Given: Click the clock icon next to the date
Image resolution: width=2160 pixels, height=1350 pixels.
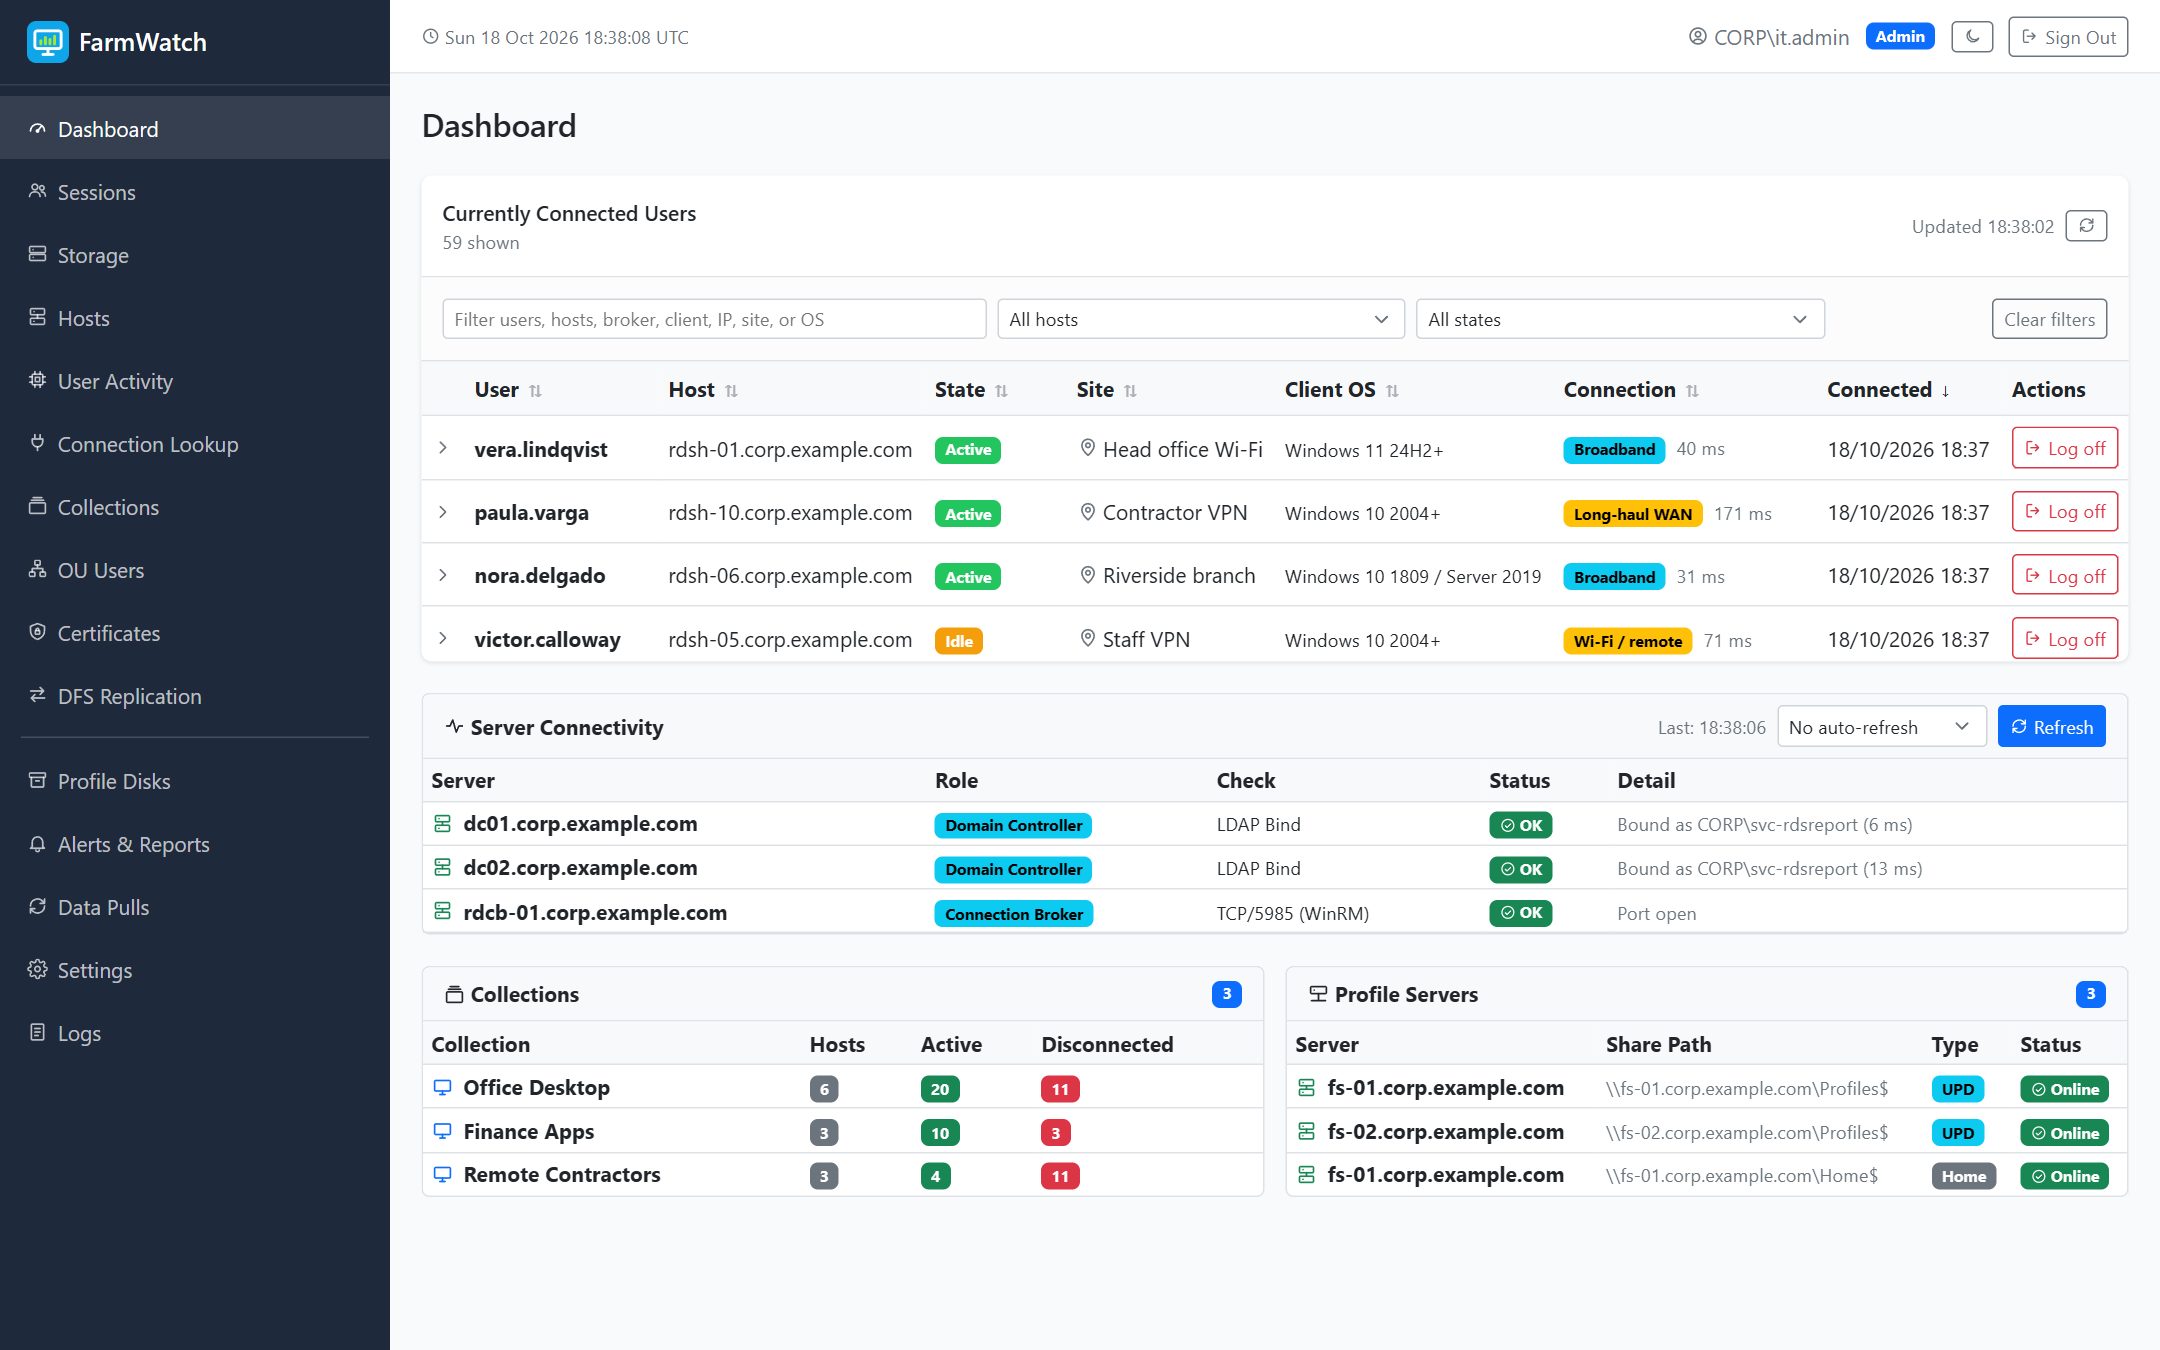Looking at the screenshot, I should point(430,37).
